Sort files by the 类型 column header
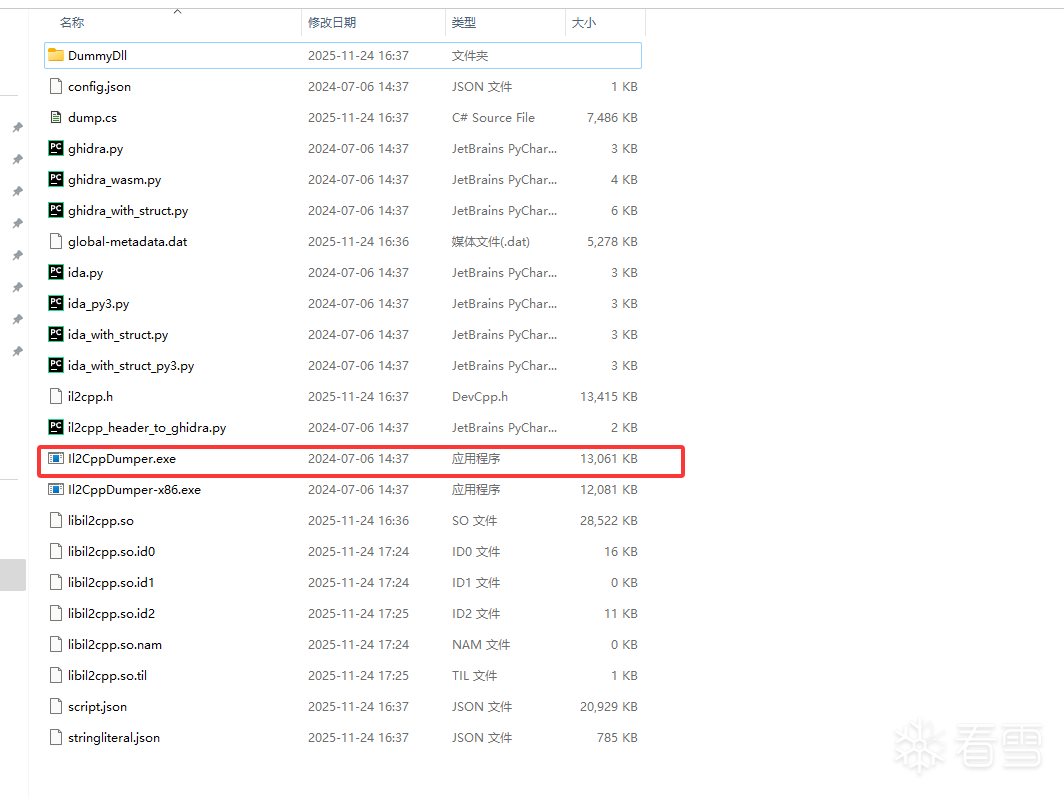1064x798 pixels. (x=464, y=22)
